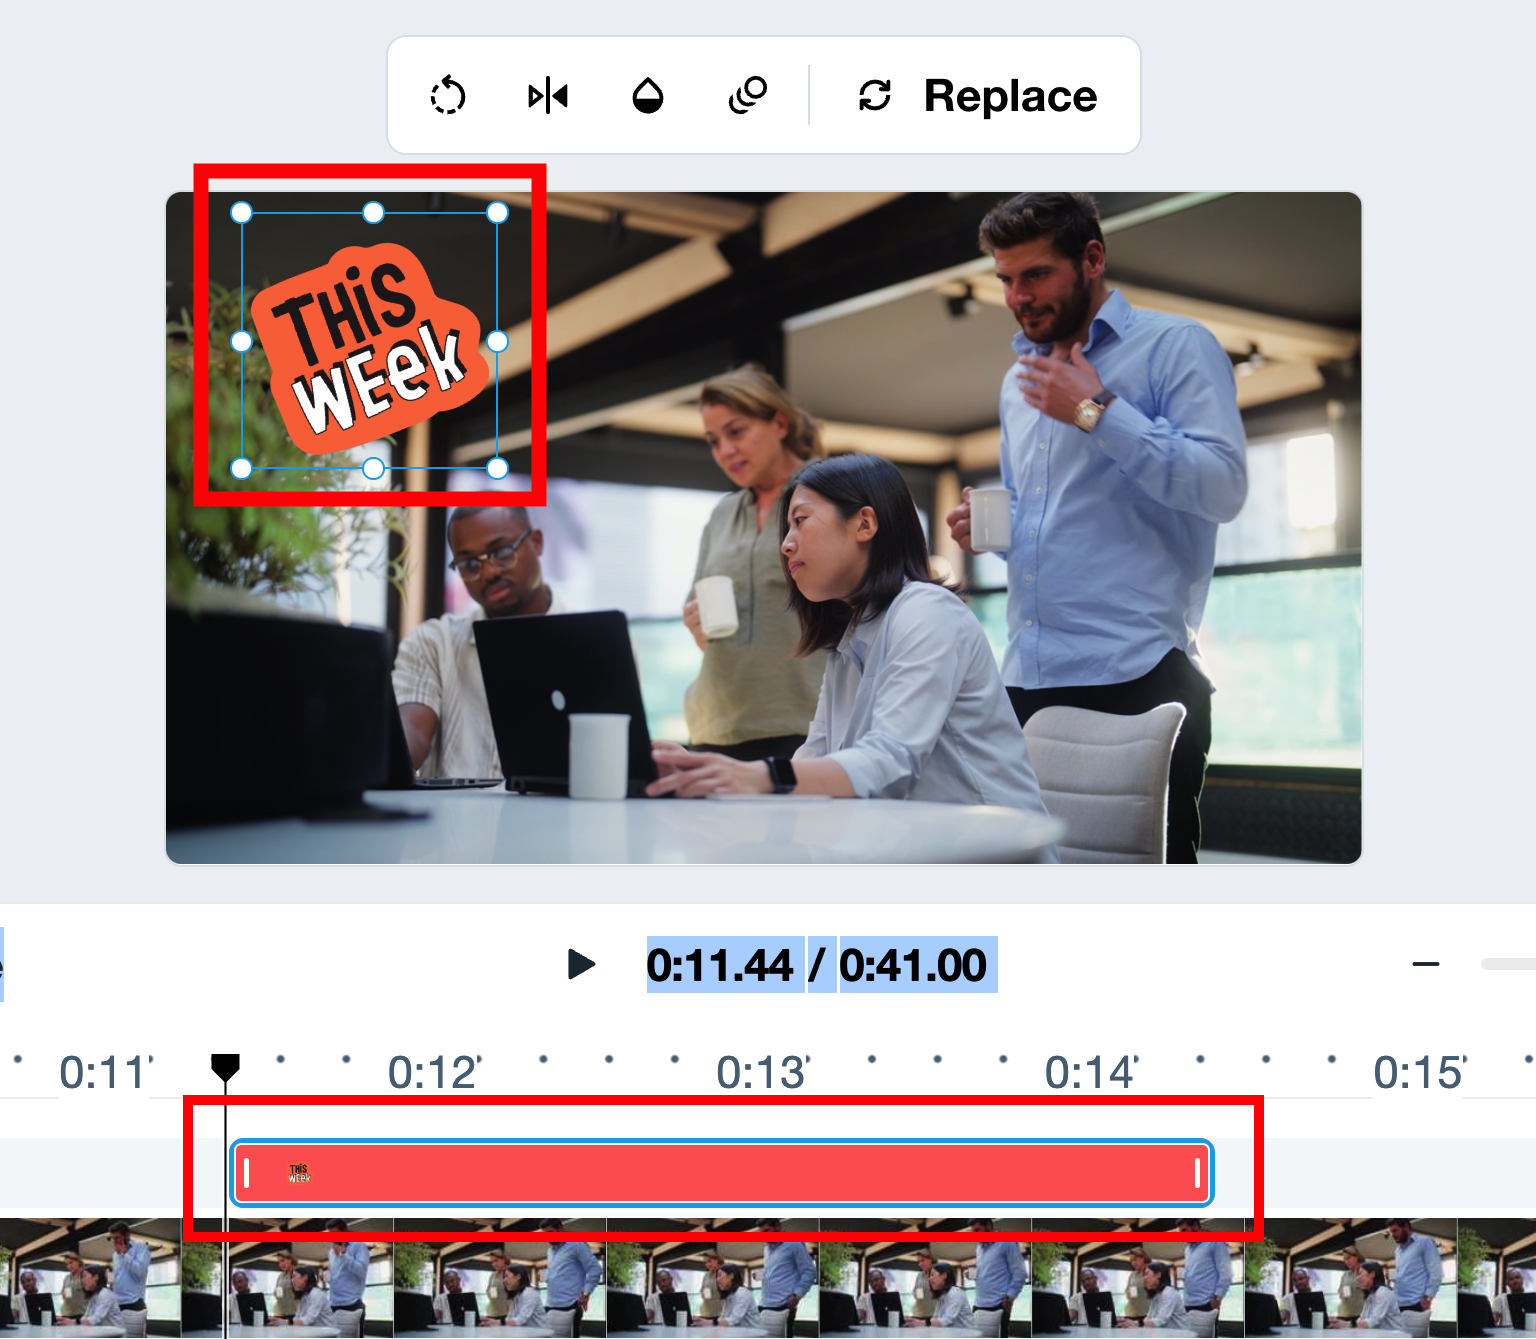Click the bottom-right handle of sticker

pos(497,468)
